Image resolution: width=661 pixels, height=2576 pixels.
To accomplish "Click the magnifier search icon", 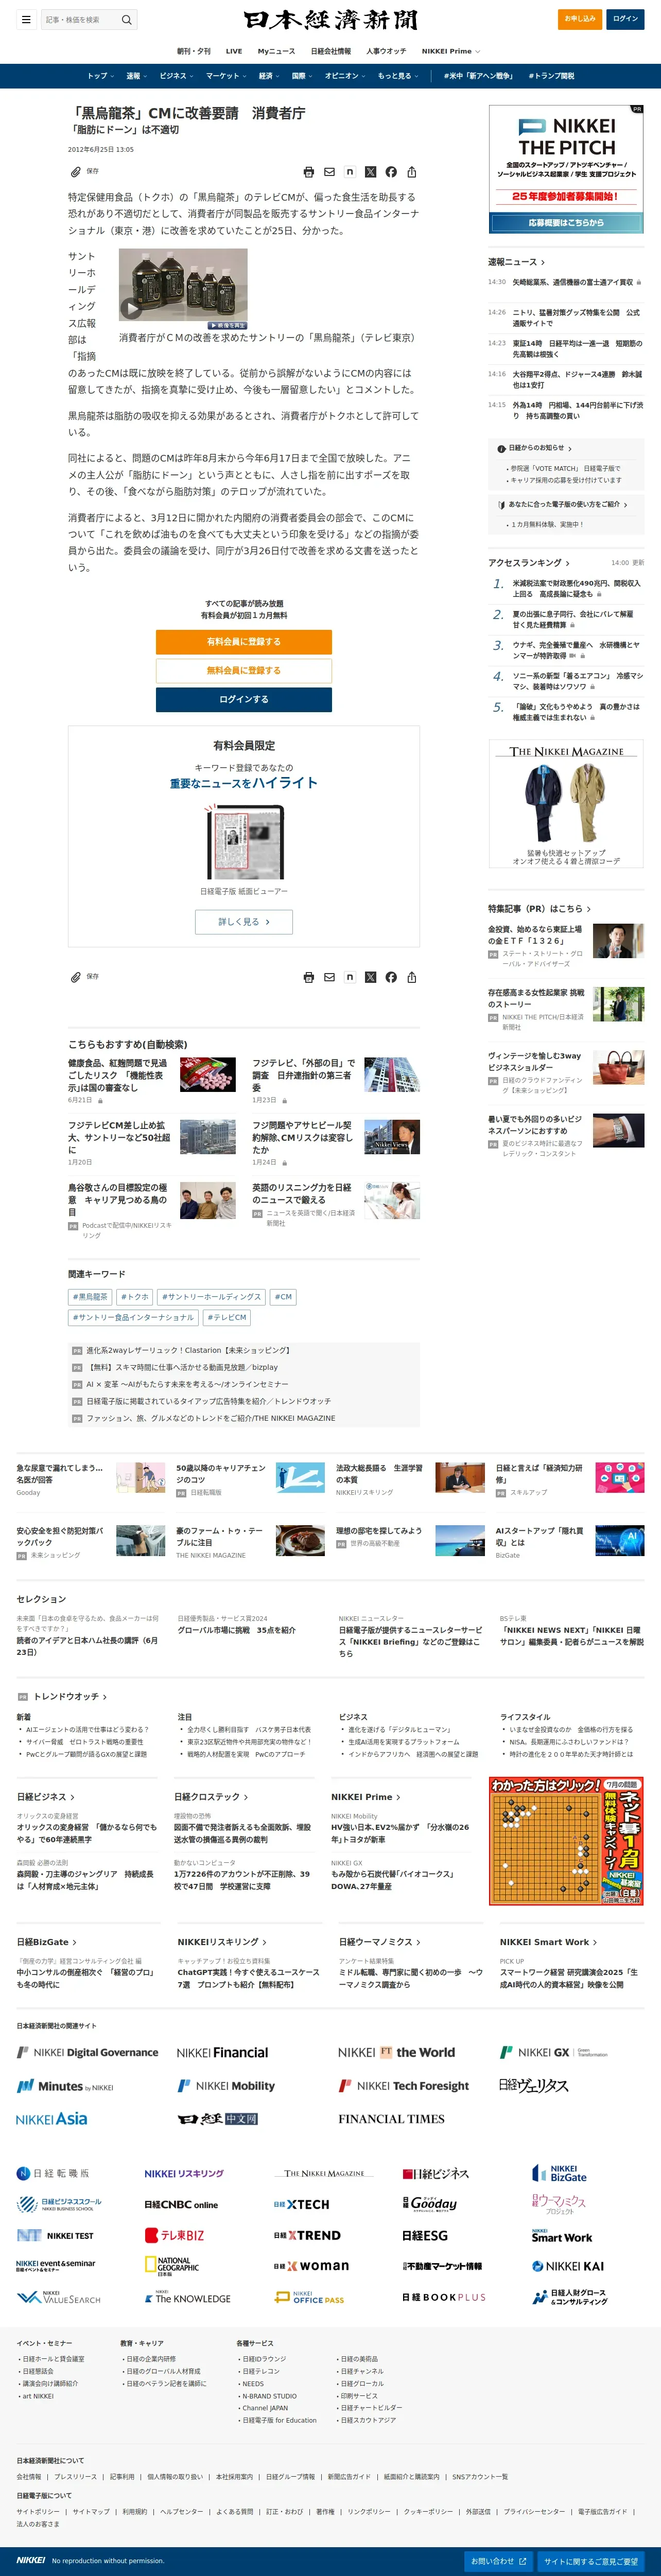I will [x=126, y=19].
